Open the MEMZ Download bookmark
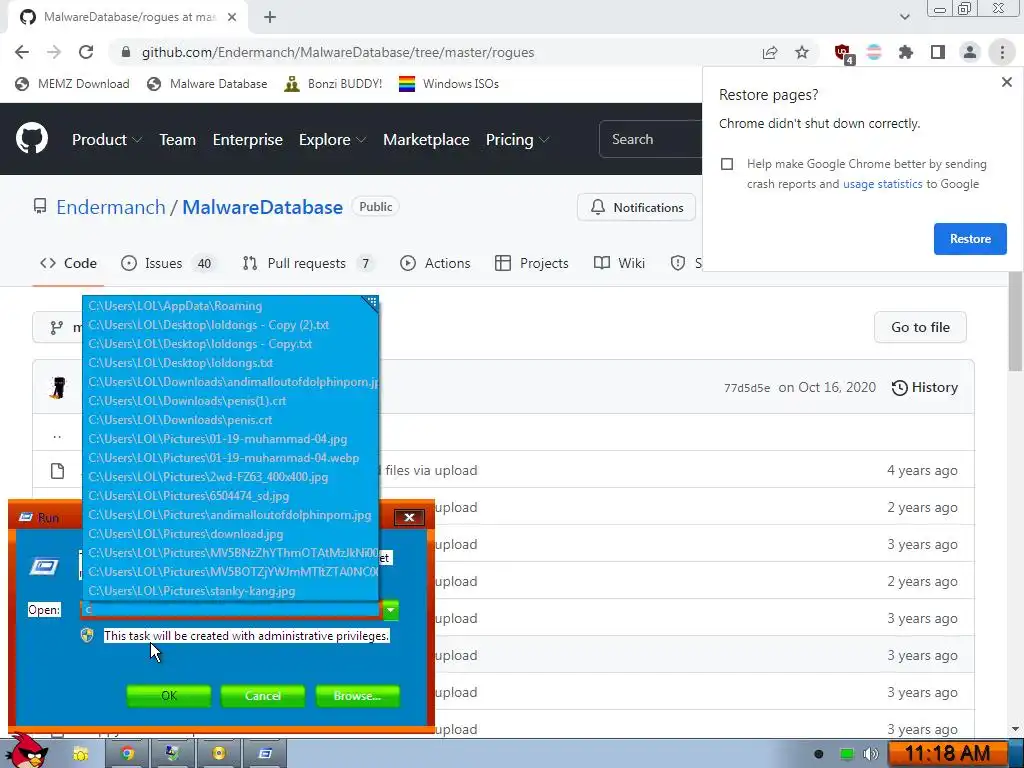Screen dimensions: 1024x768 72,84
